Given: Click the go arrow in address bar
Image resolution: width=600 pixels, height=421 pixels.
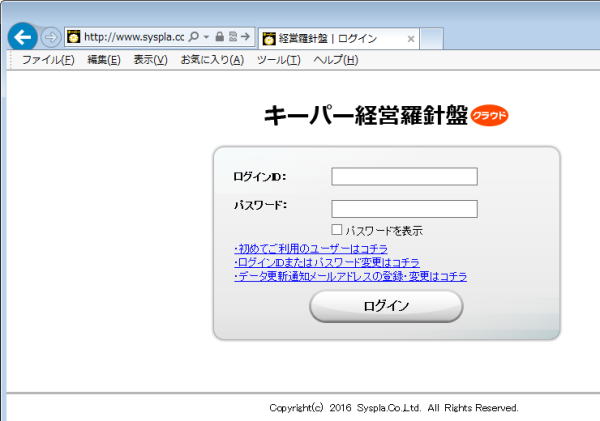Looking at the screenshot, I should (245, 37).
